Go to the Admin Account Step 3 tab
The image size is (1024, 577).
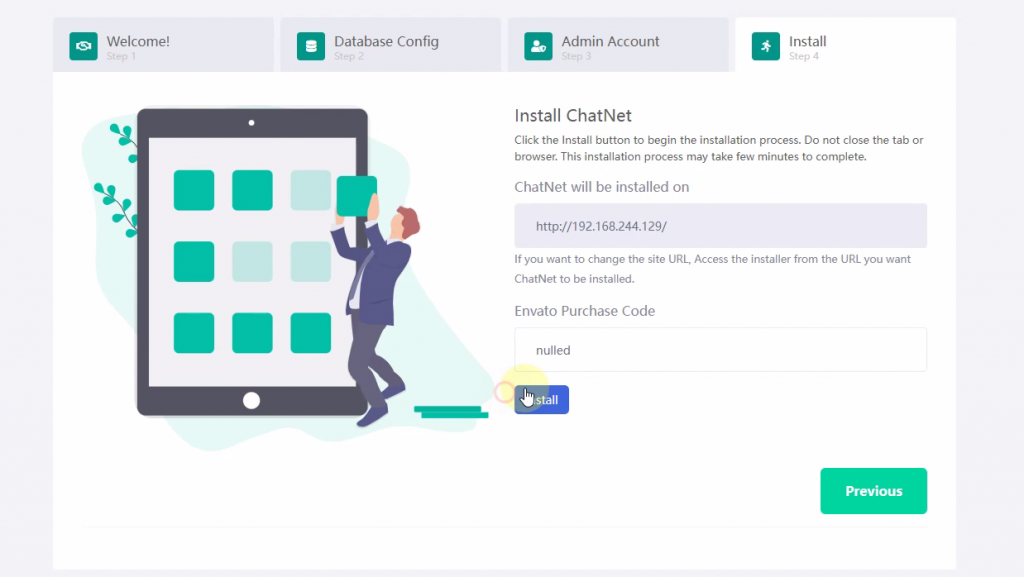click(618, 45)
